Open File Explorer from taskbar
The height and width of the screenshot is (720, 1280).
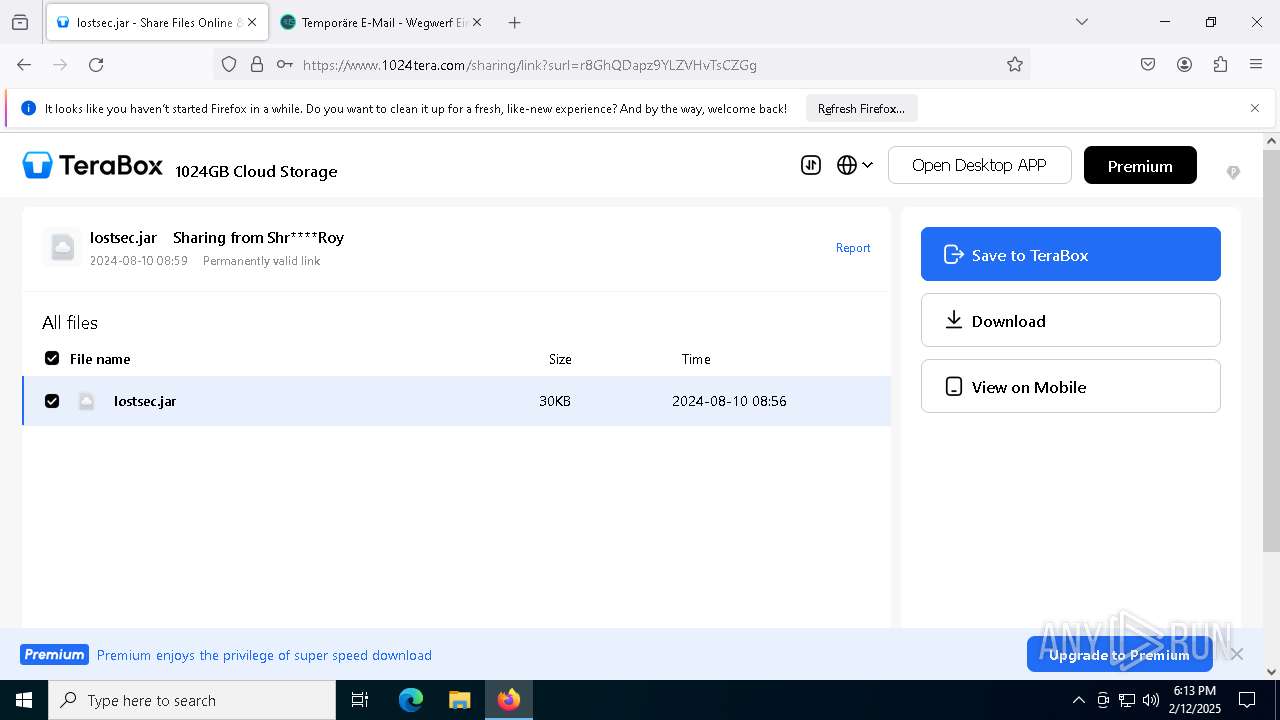pos(459,700)
